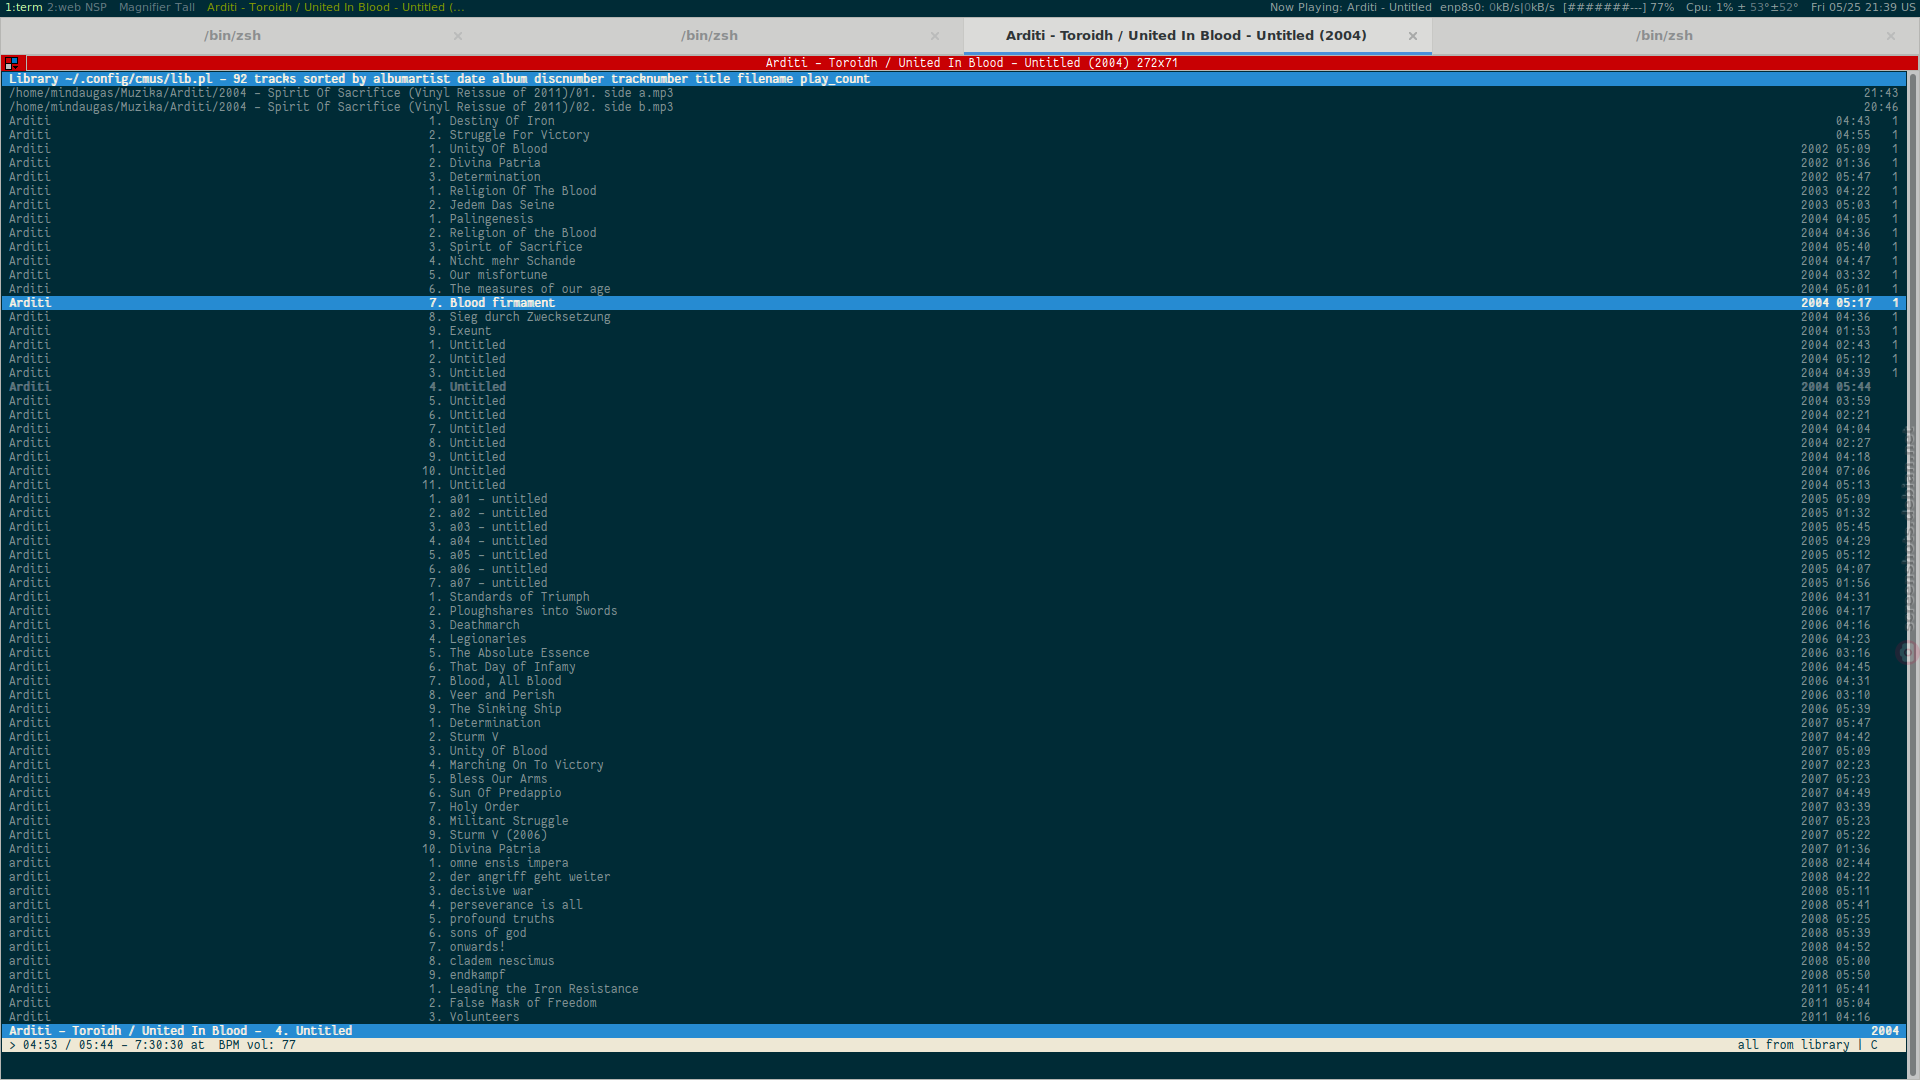The height and width of the screenshot is (1080, 1920).
Task: Select track 'The Sinking Ship'
Action: coord(953,709)
